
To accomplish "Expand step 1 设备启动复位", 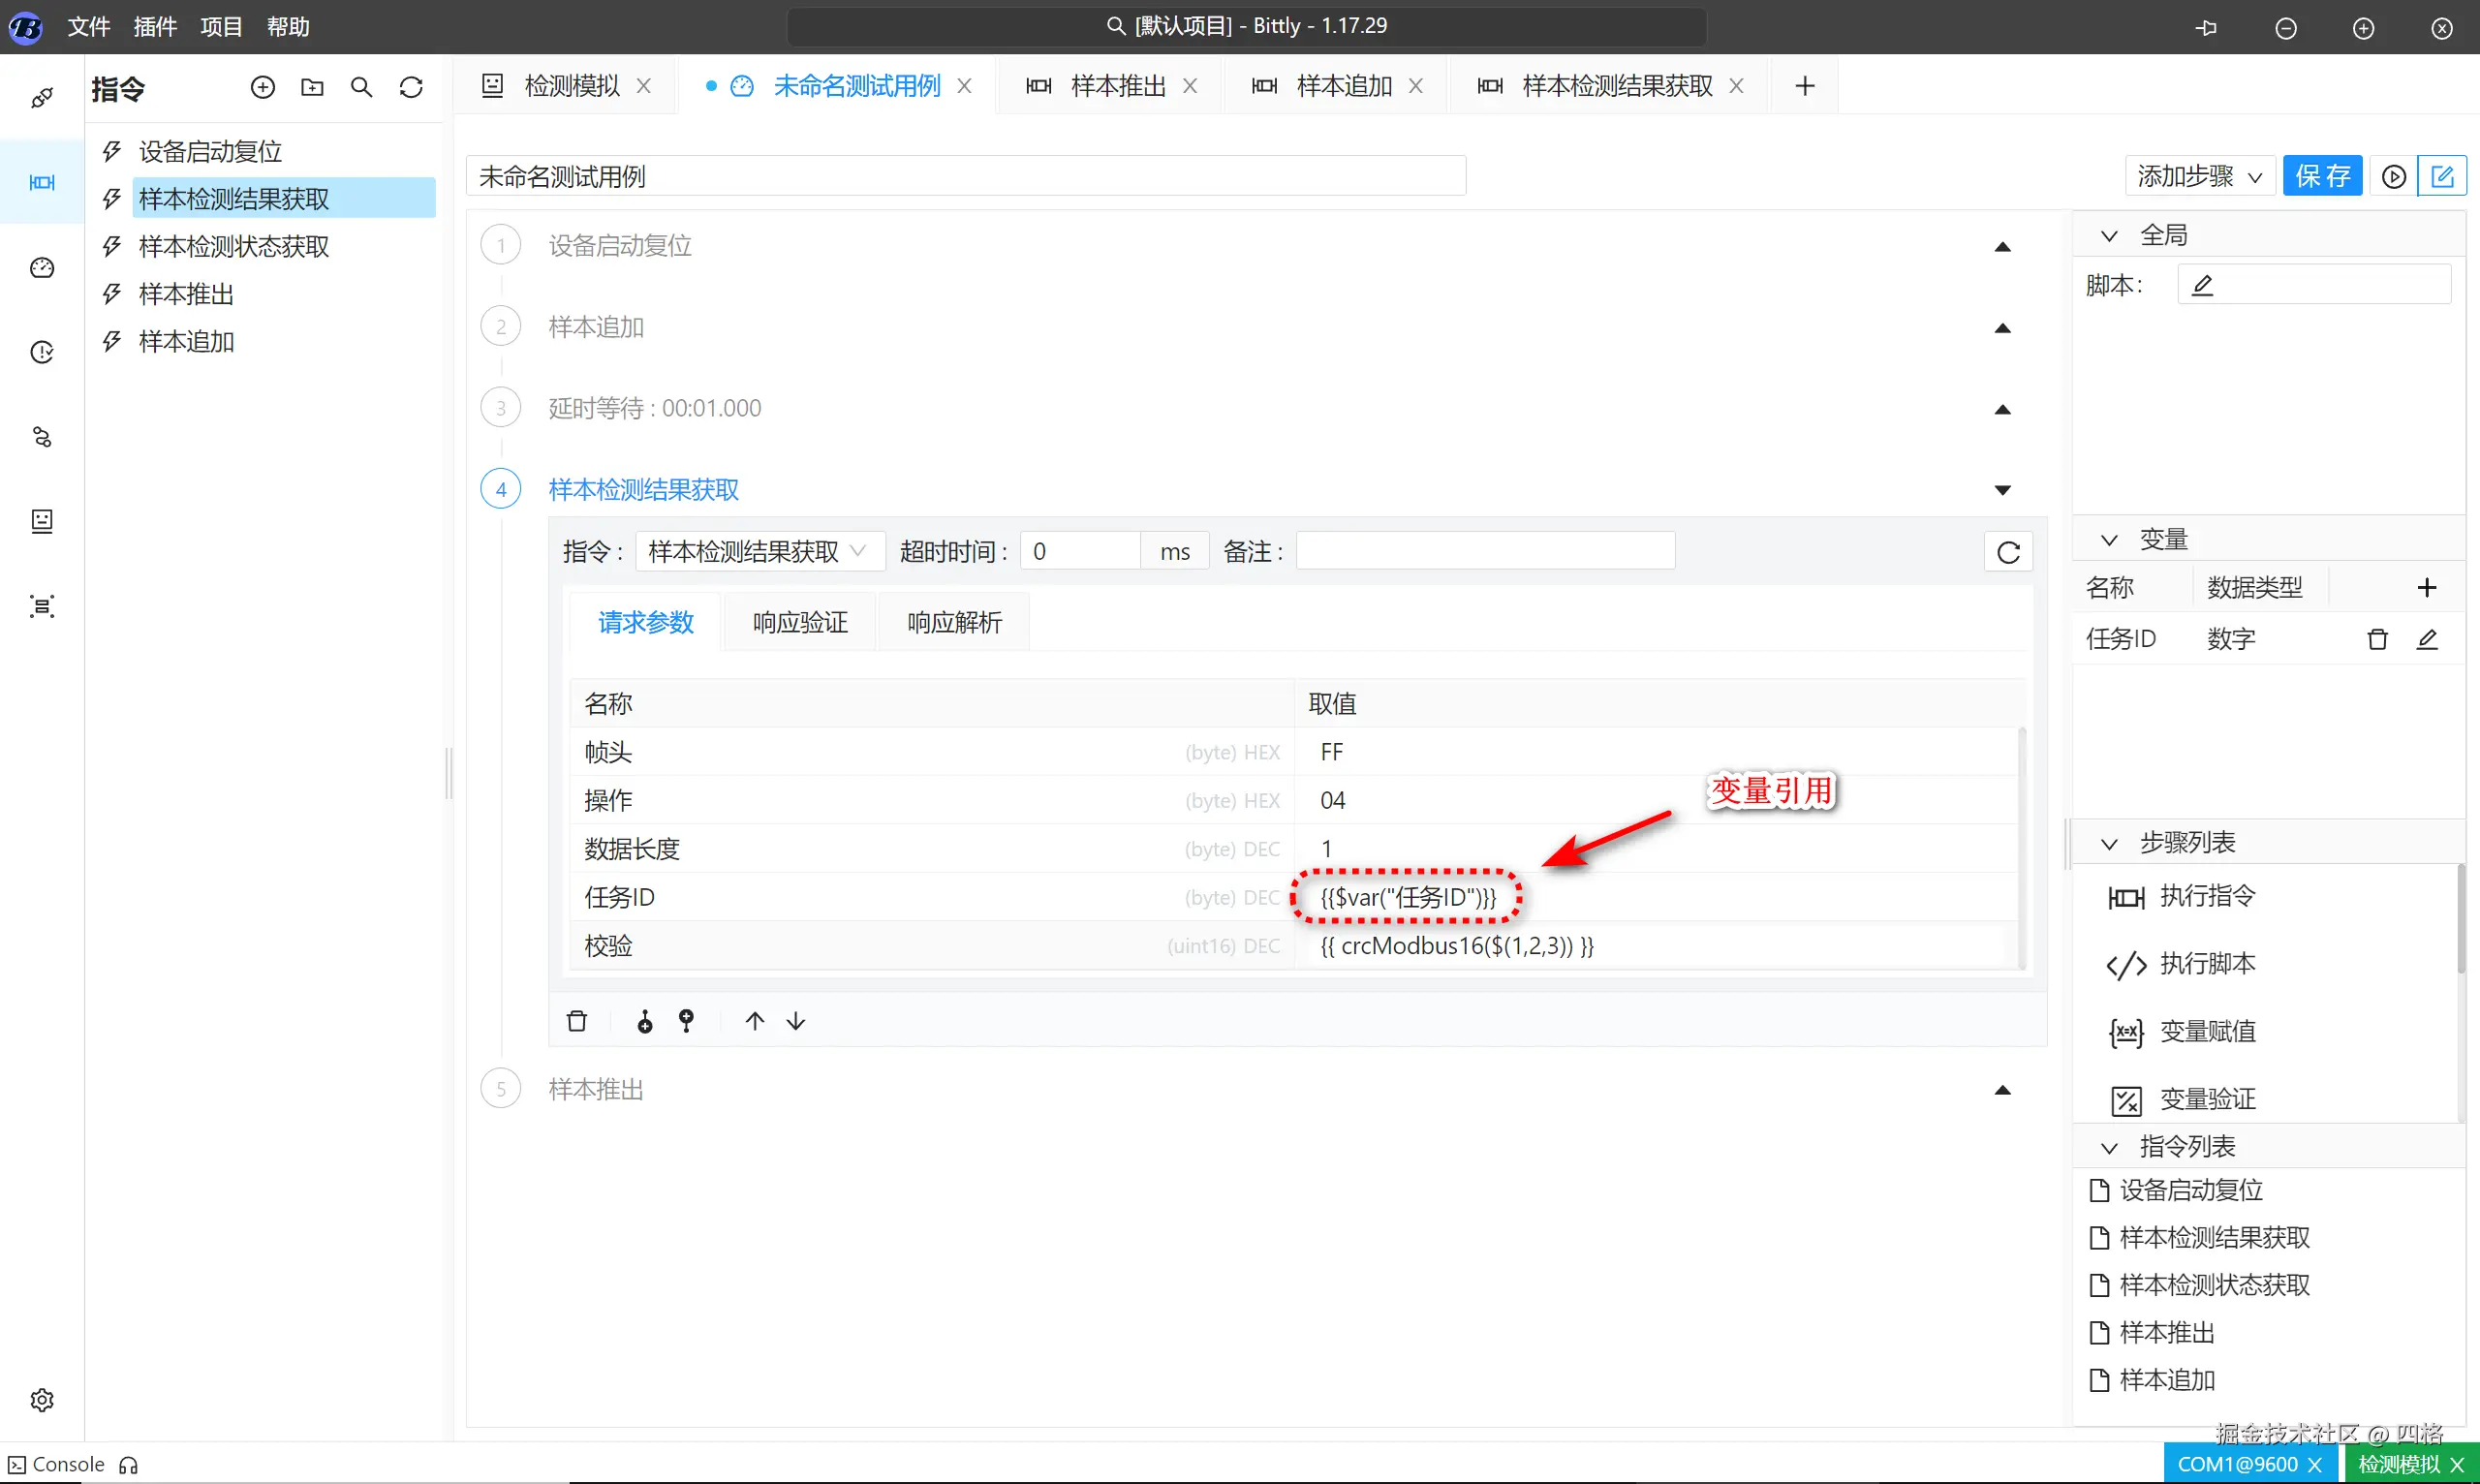I will pos(2002,247).
